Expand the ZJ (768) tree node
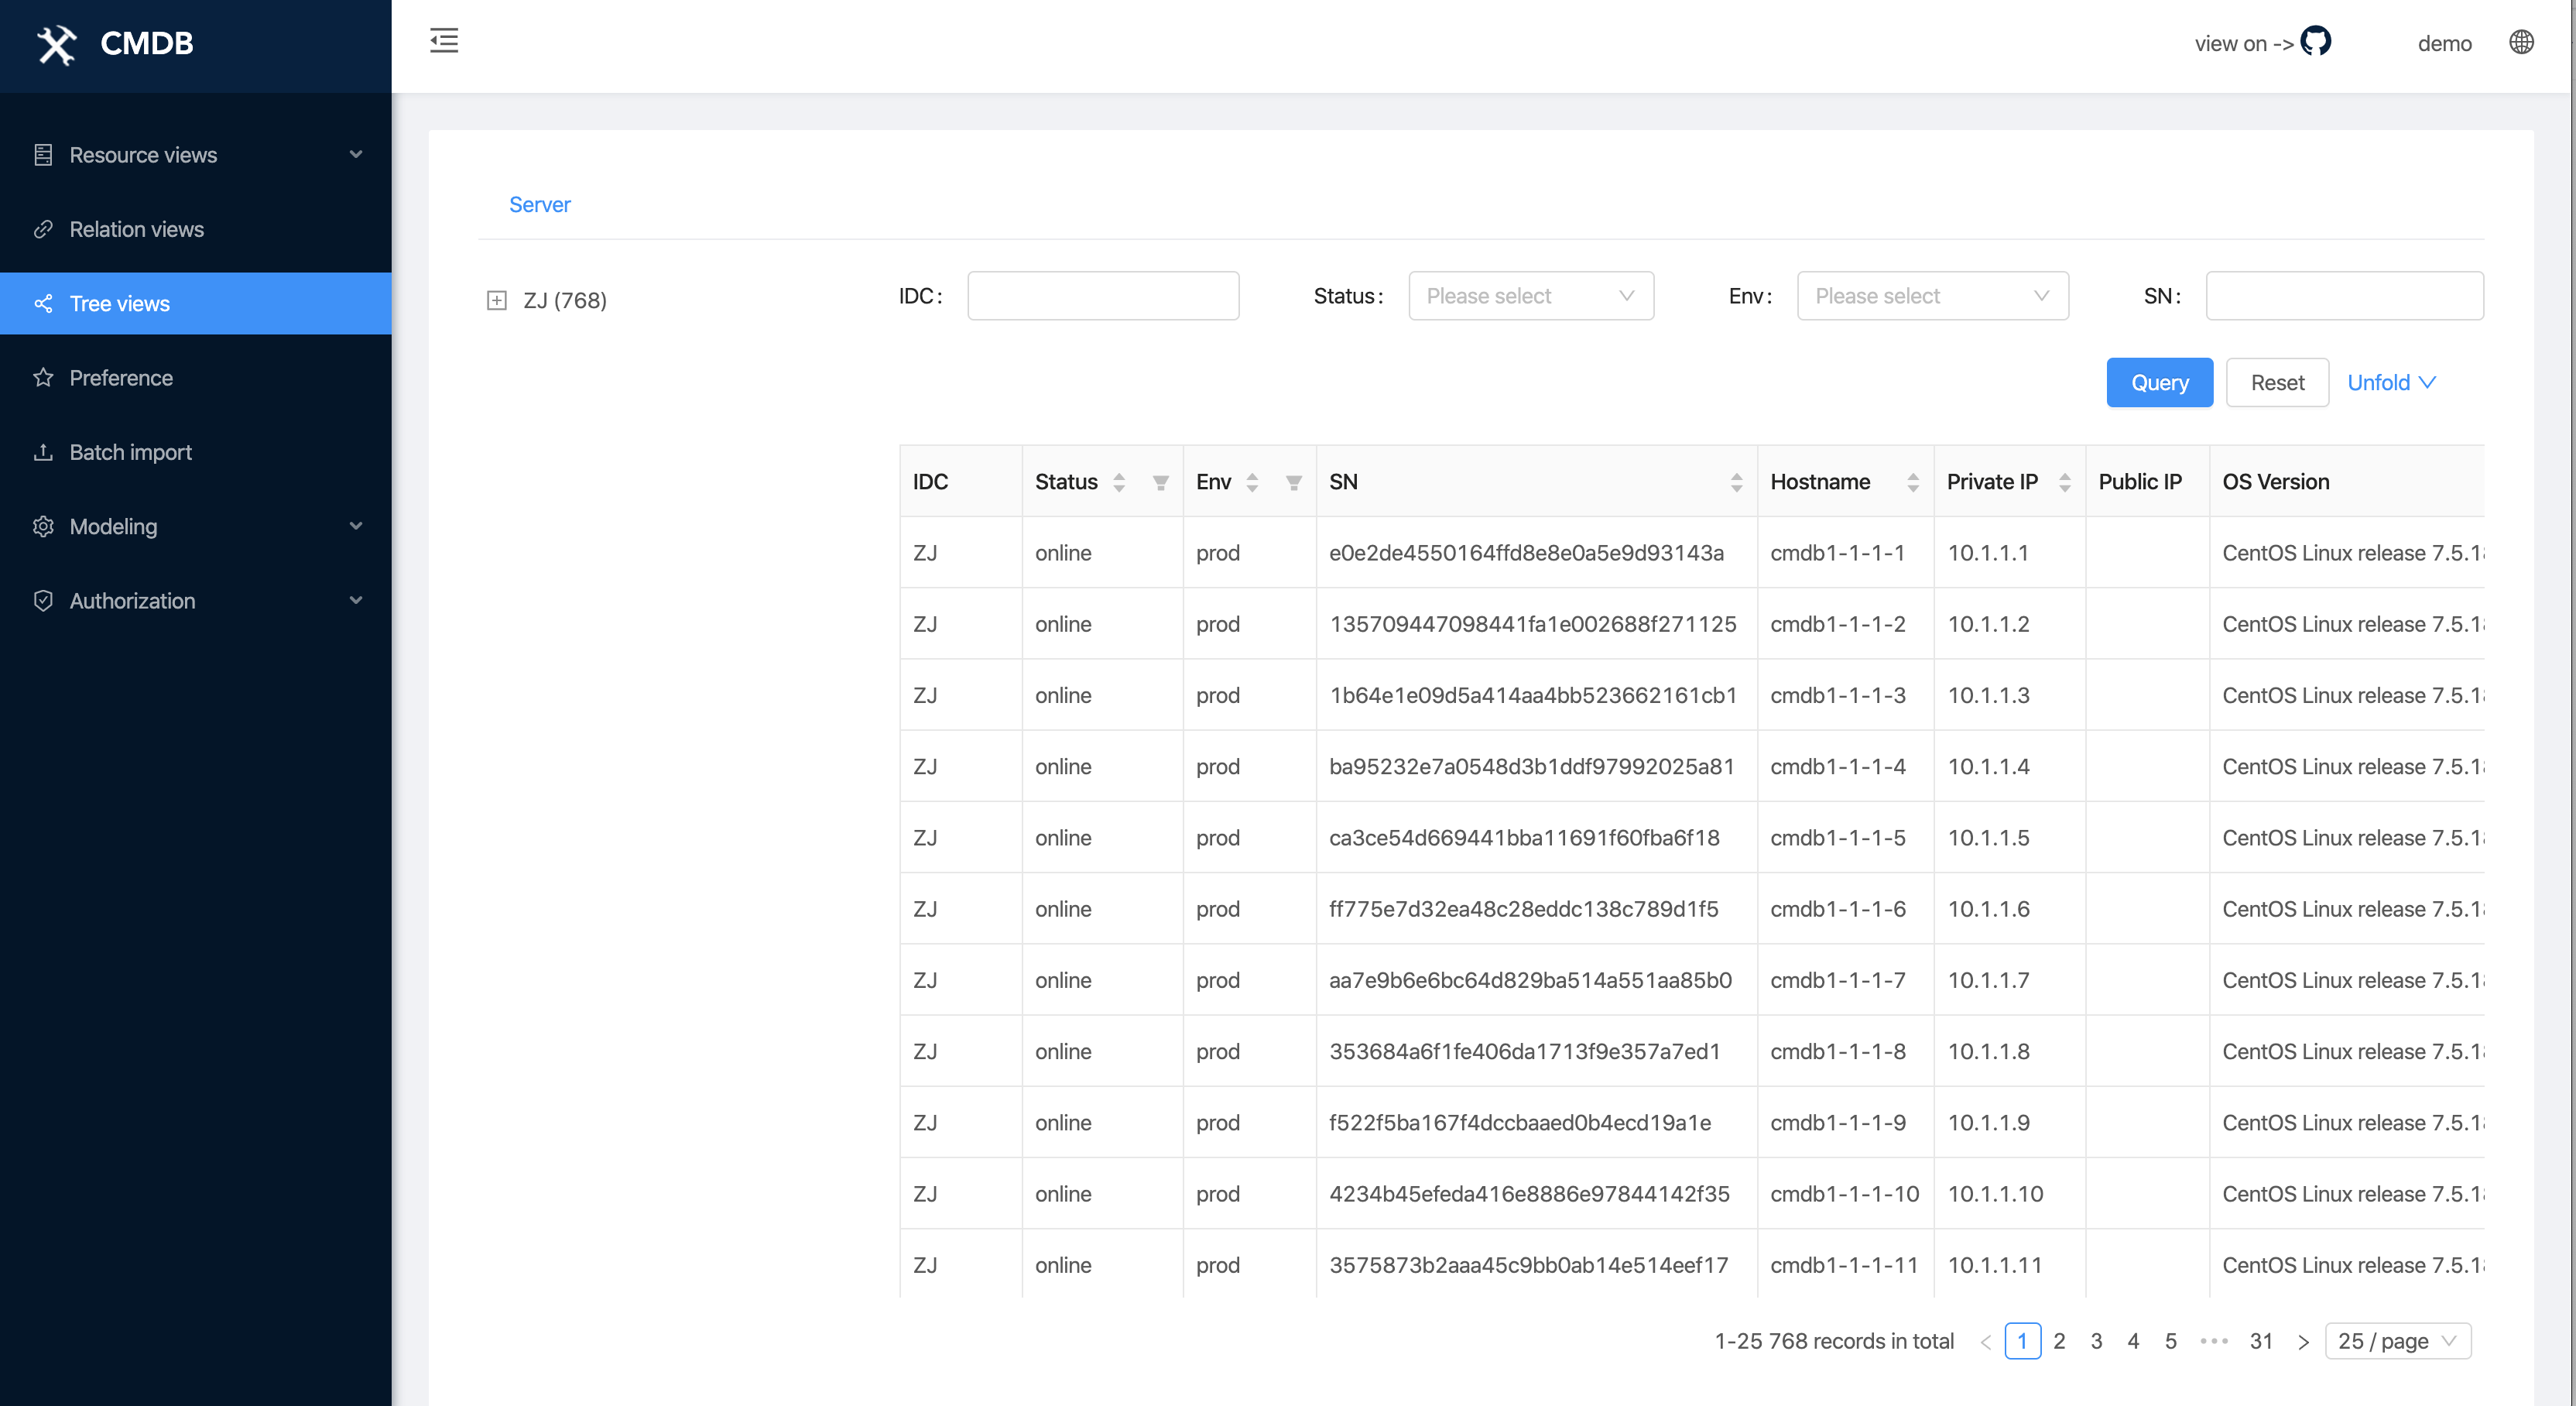The image size is (2576, 1406). [497, 301]
